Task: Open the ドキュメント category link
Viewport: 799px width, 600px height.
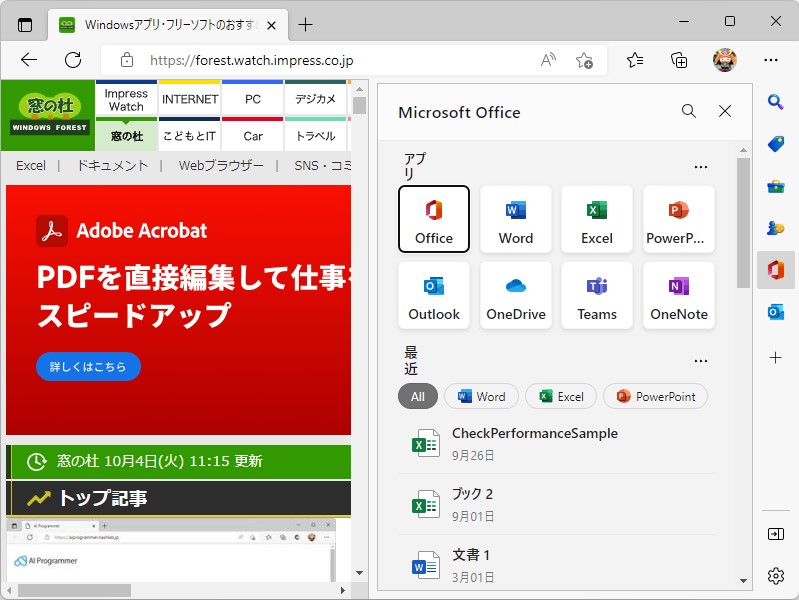Action: point(112,166)
